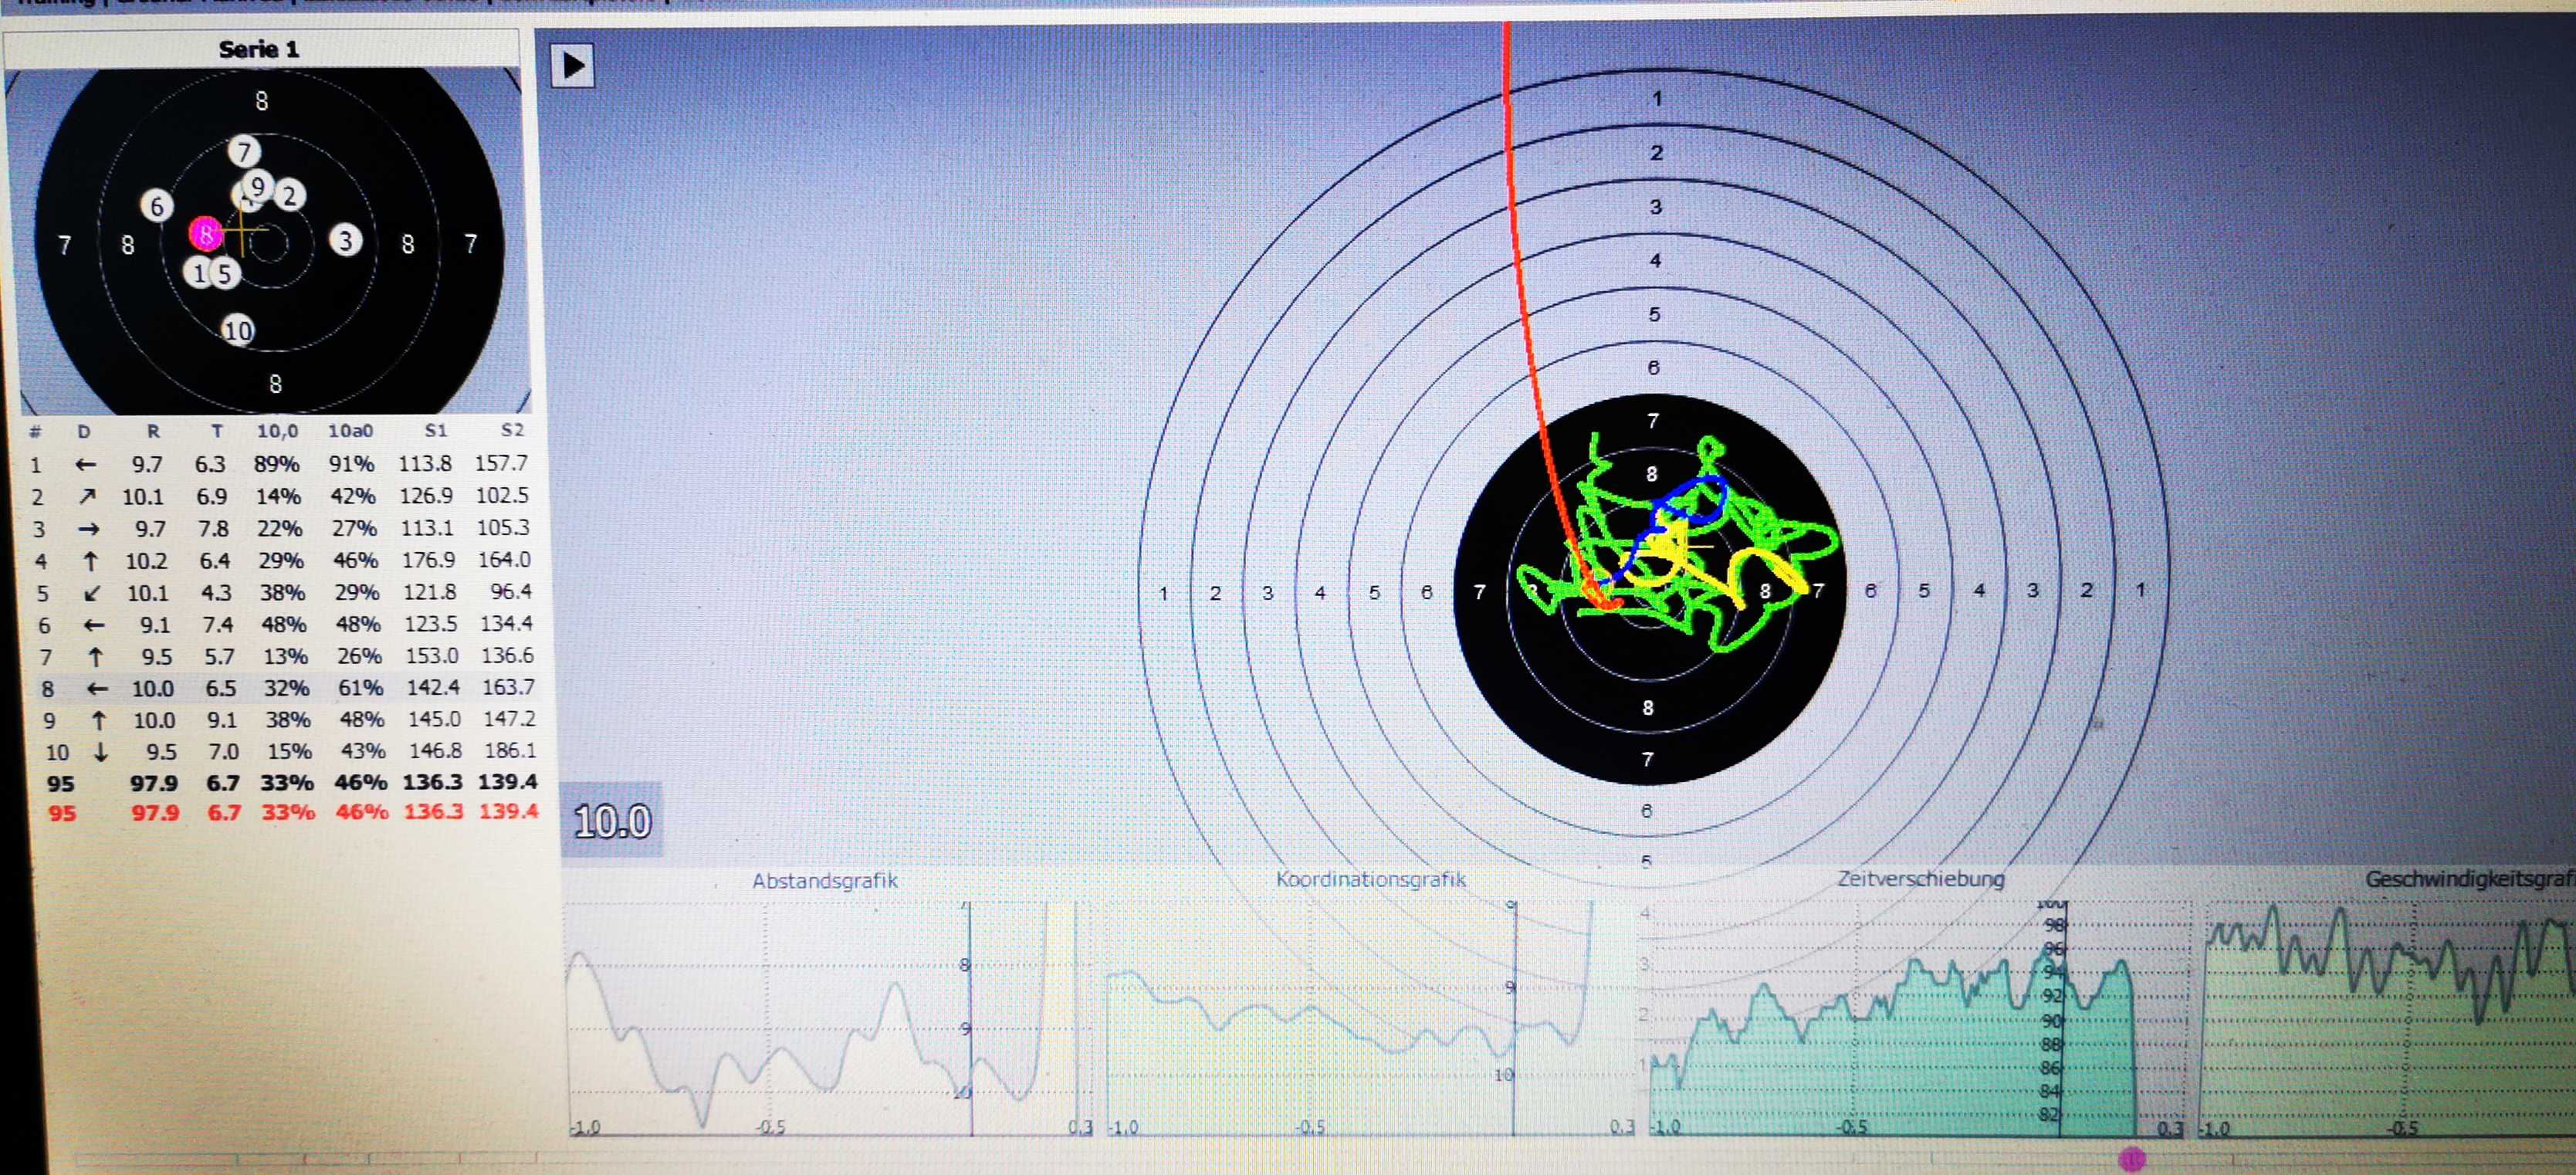Select shot marker 6 on the mini target
Viewport: 2576px width, 1175px height.
click(x=156, y=206)
